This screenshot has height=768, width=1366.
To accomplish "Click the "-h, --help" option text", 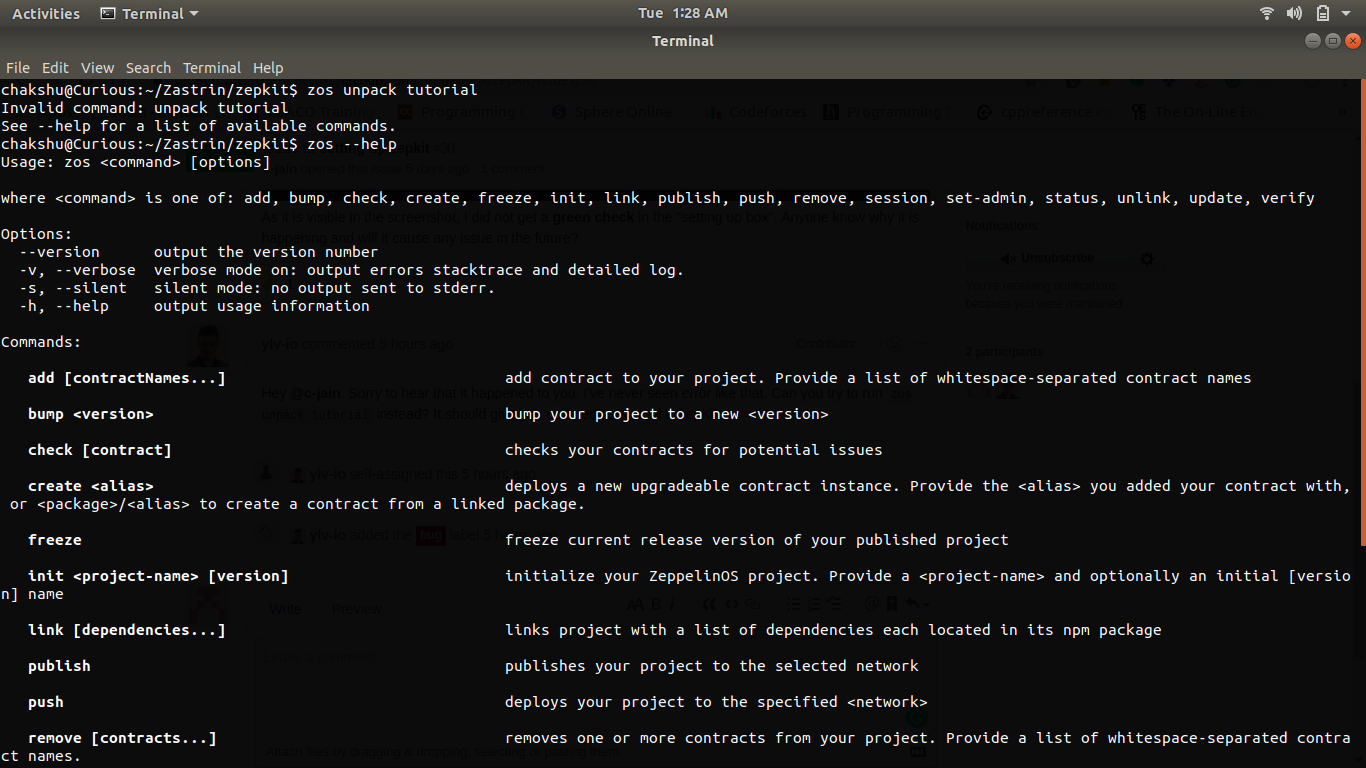I will click(64, 306).
